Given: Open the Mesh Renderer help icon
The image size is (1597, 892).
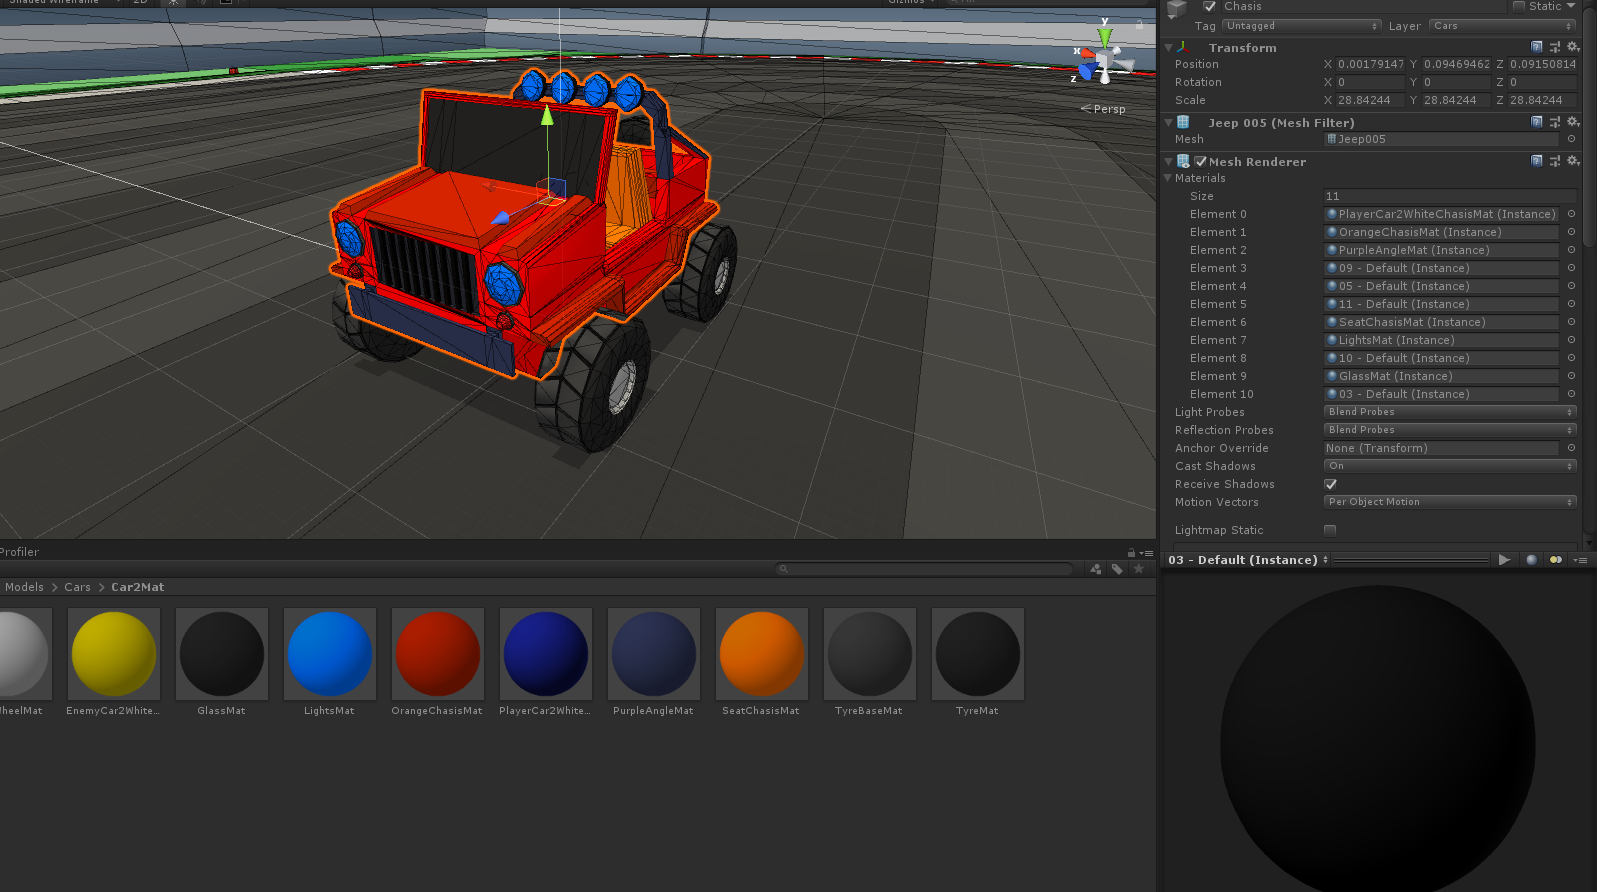Looking at the screenshot, I should tap(1537, 161).
